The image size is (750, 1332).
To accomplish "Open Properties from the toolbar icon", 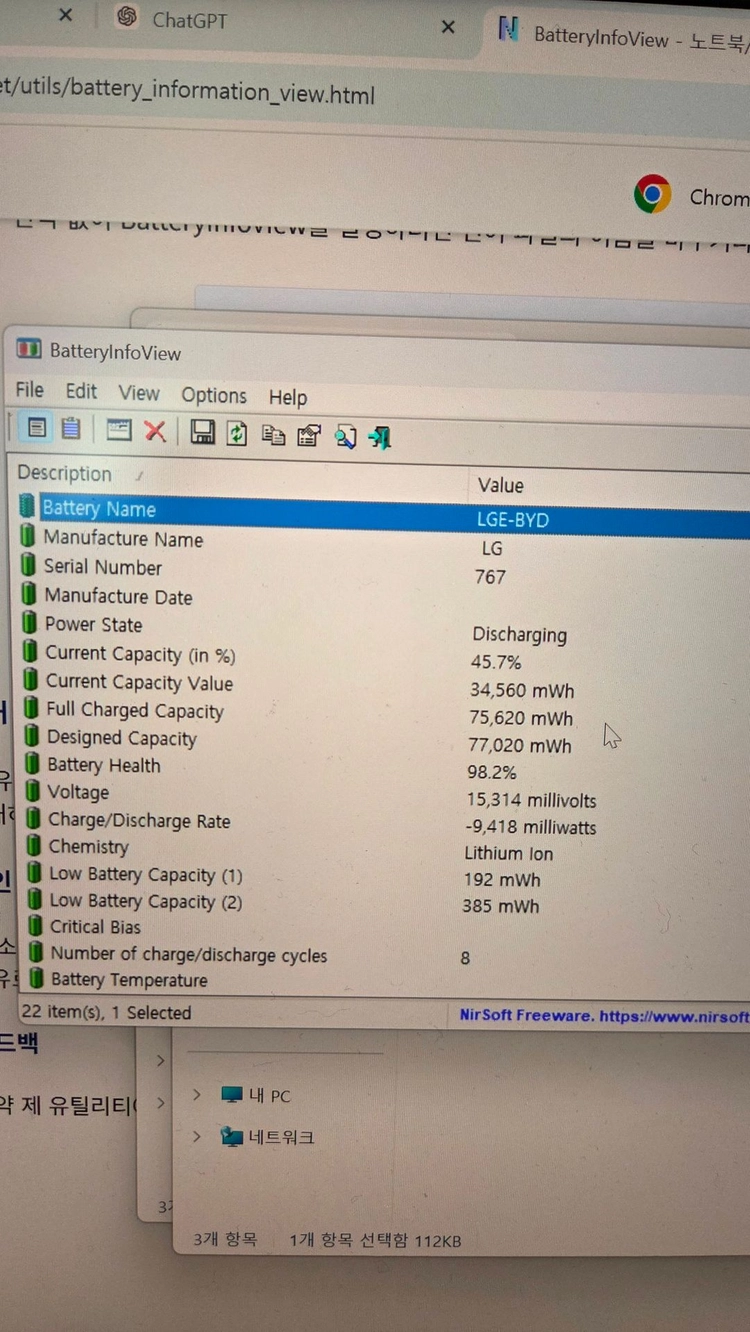I will point(309,435).
